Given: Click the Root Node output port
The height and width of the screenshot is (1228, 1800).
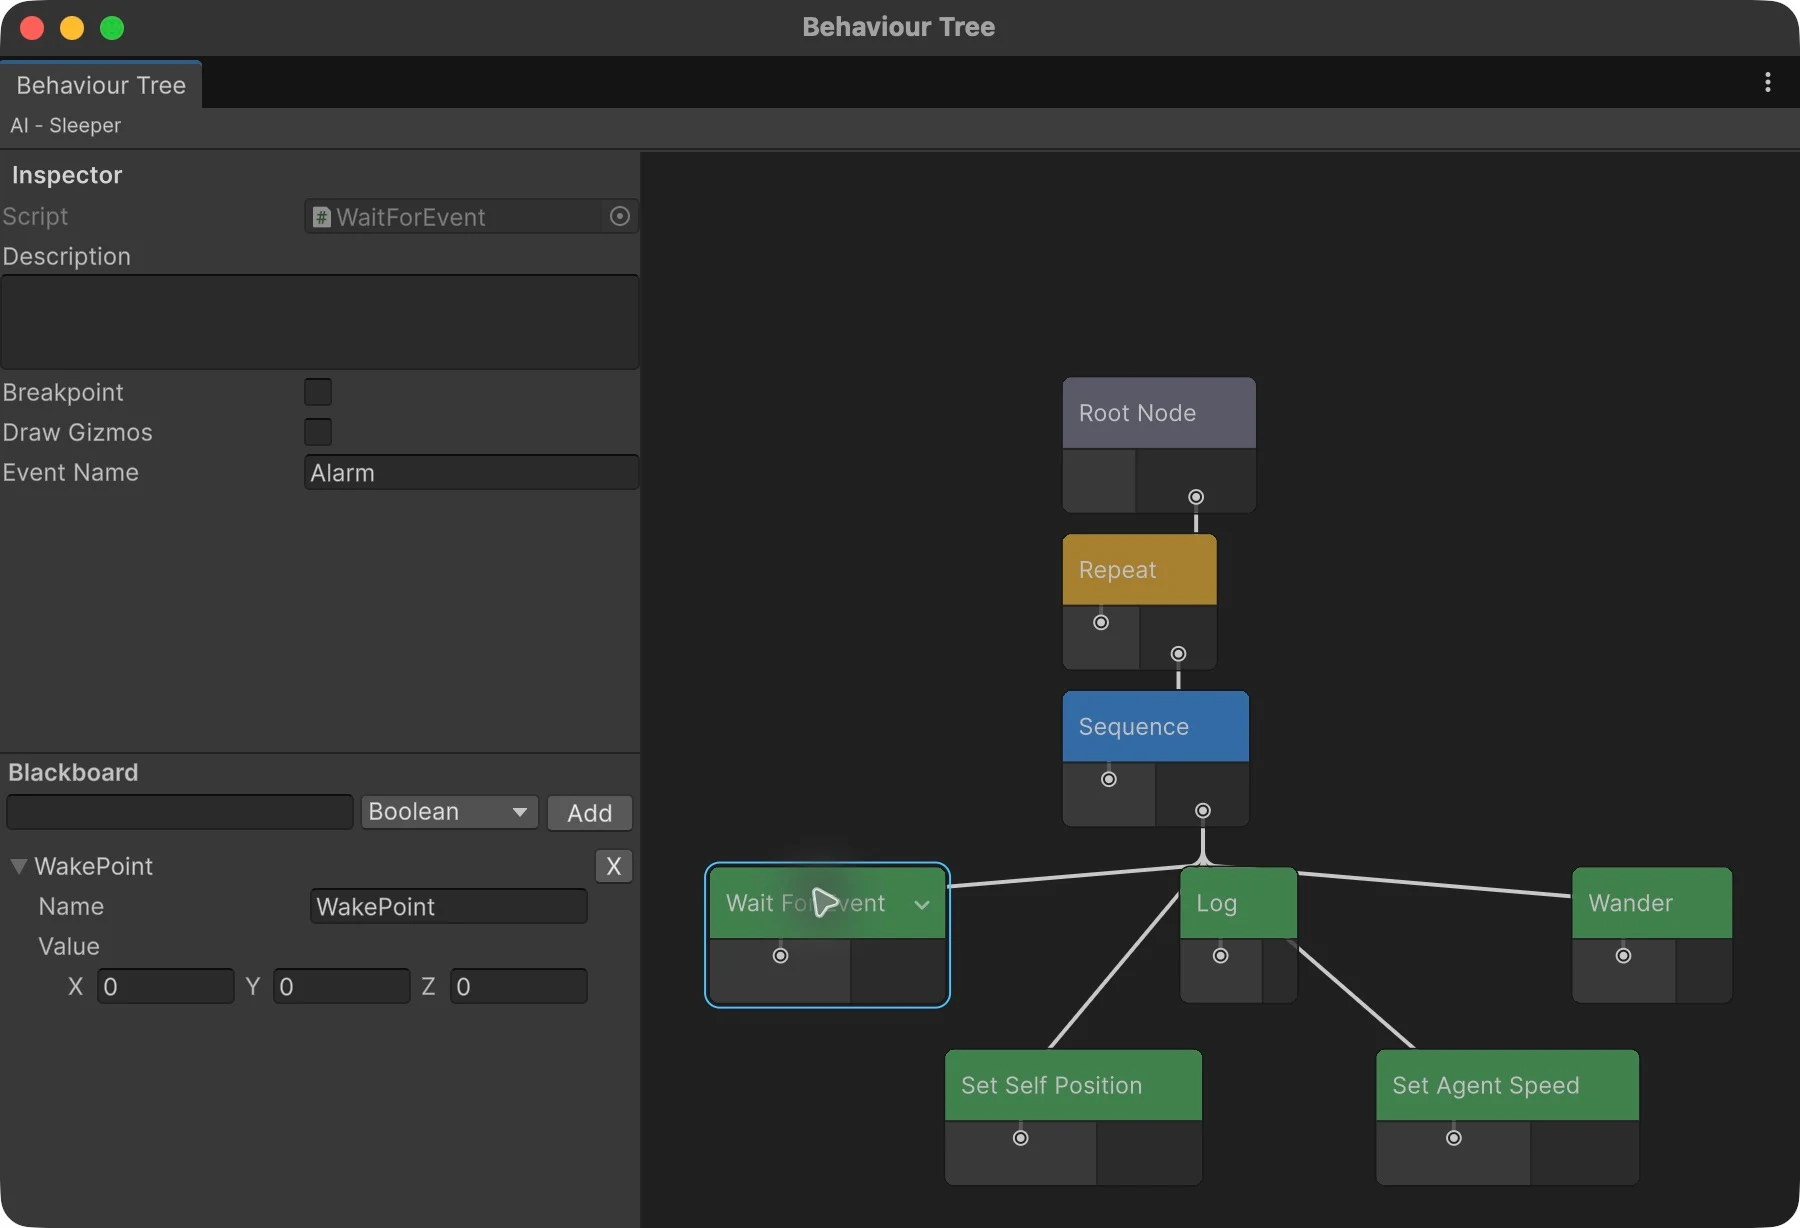Looking at the screenshot, I should point(1196,497).
